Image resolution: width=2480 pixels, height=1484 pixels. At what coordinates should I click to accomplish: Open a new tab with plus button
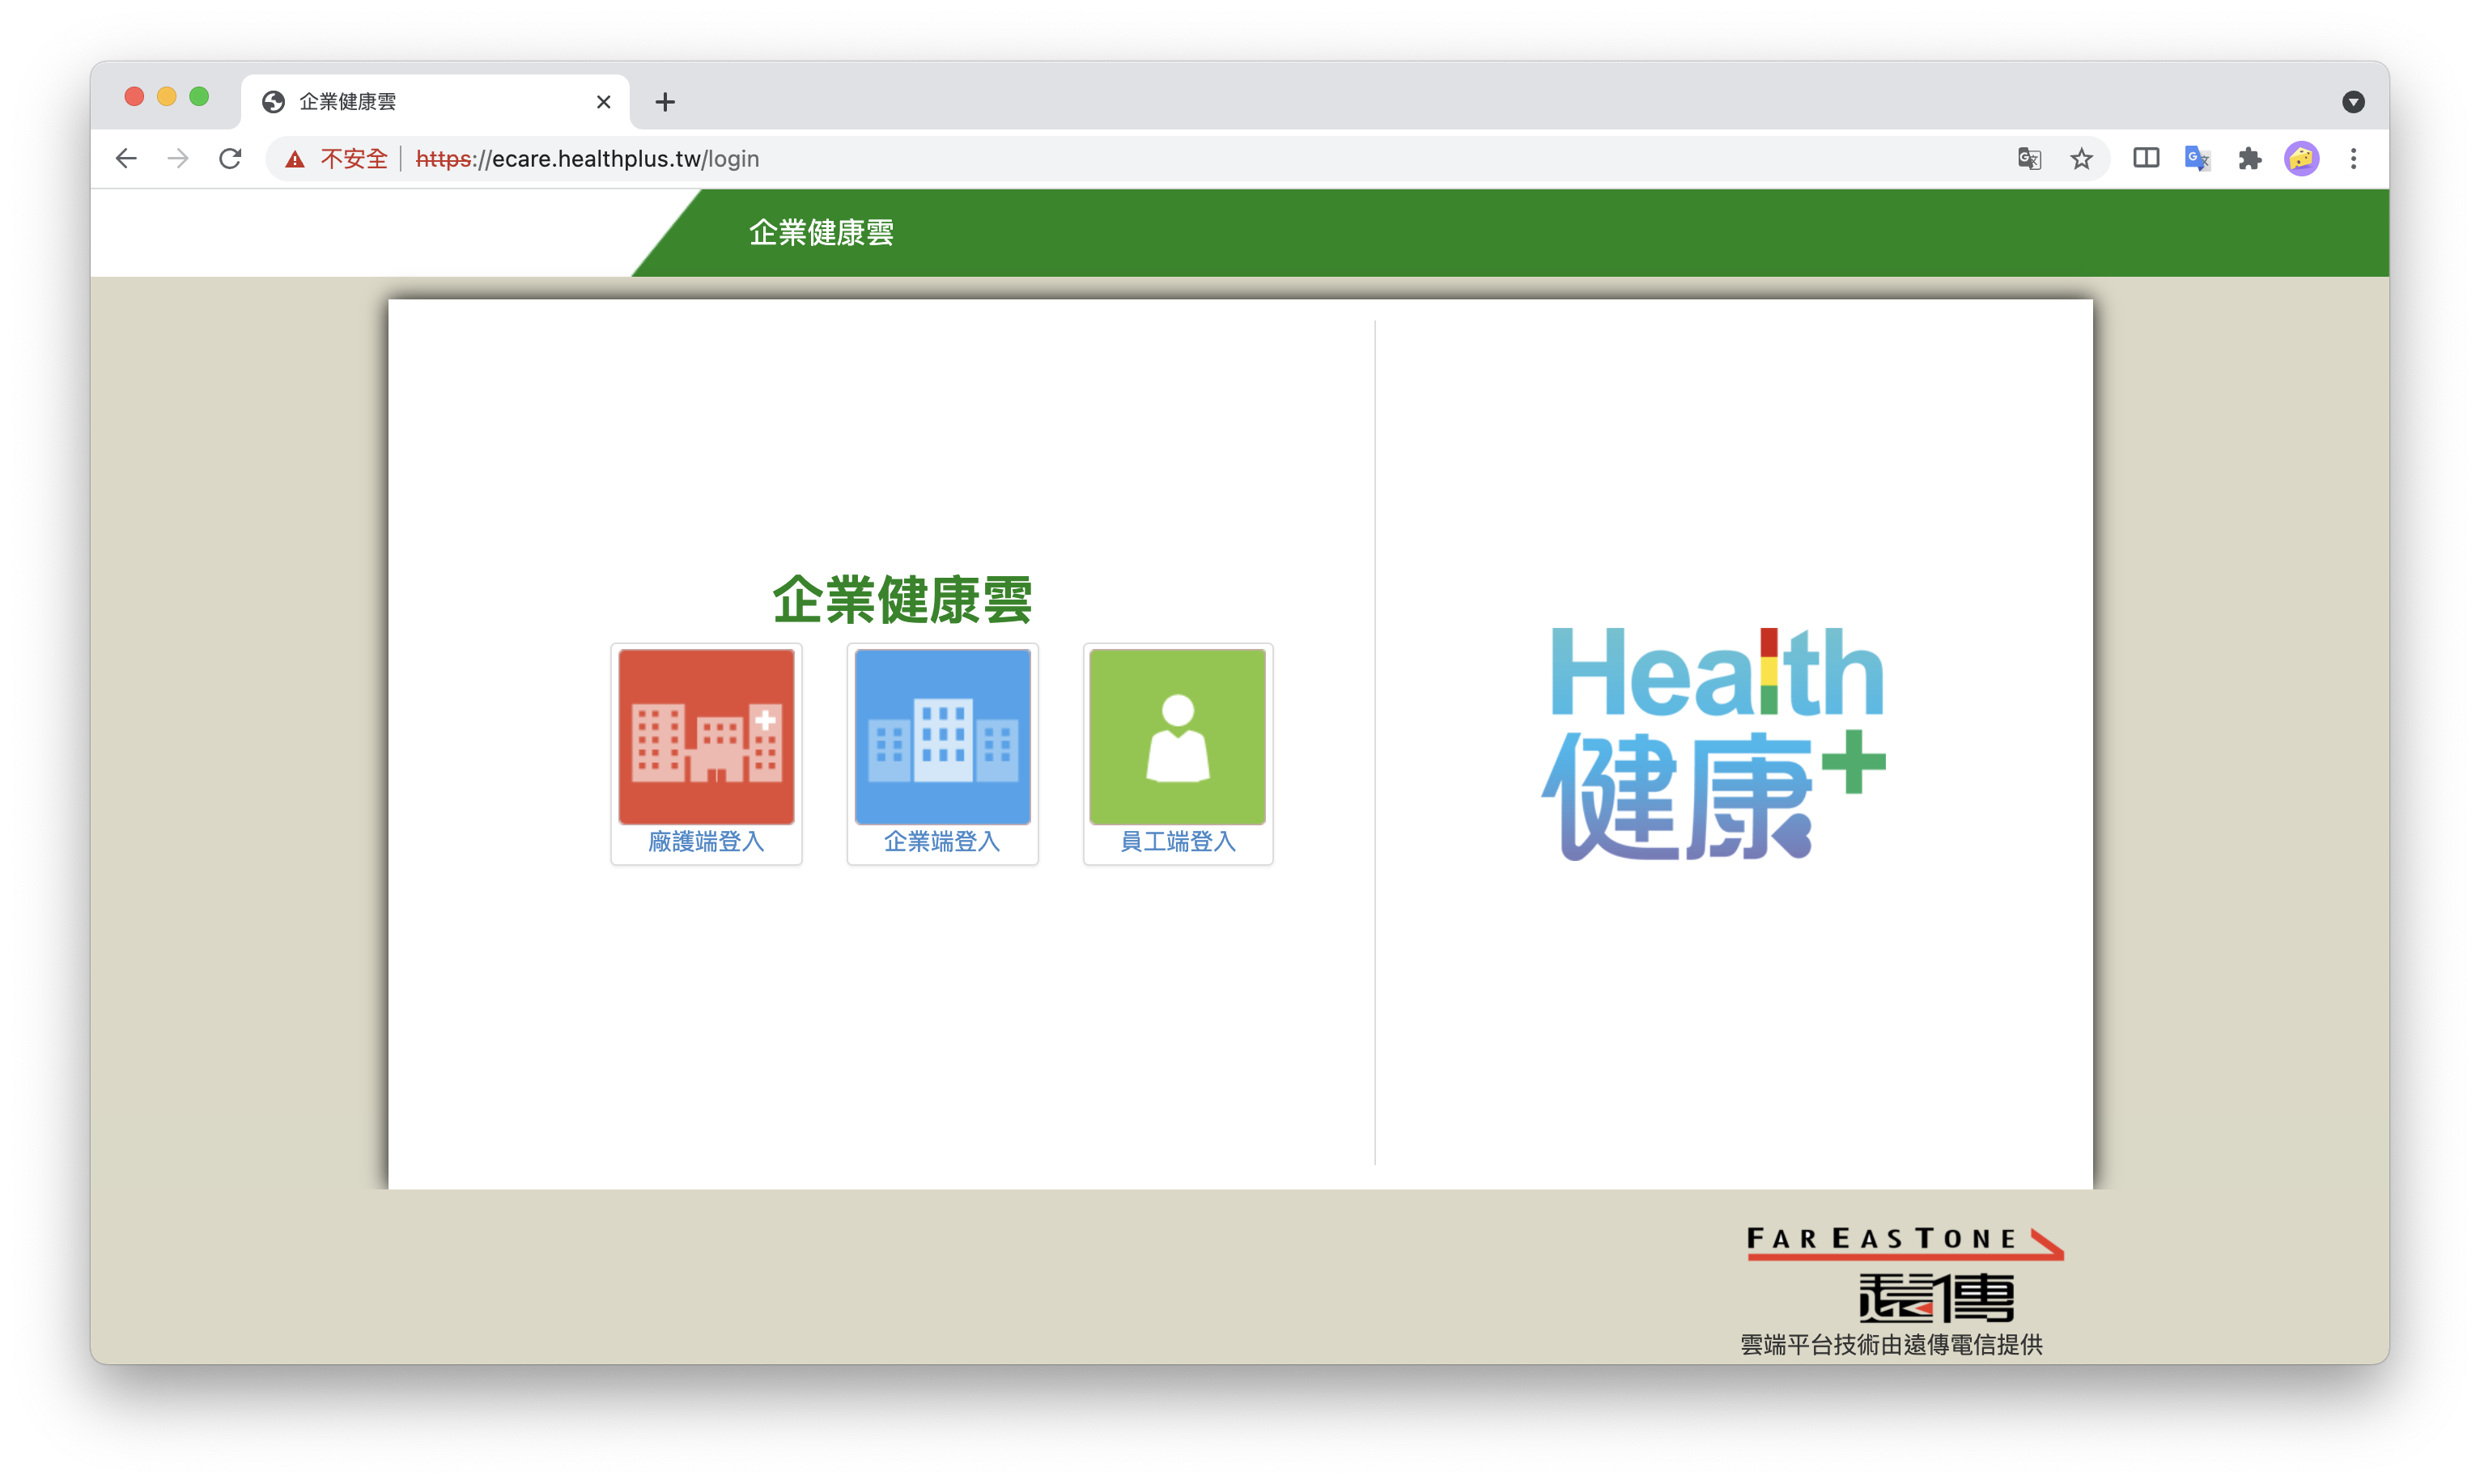click(x=665, y=101)
